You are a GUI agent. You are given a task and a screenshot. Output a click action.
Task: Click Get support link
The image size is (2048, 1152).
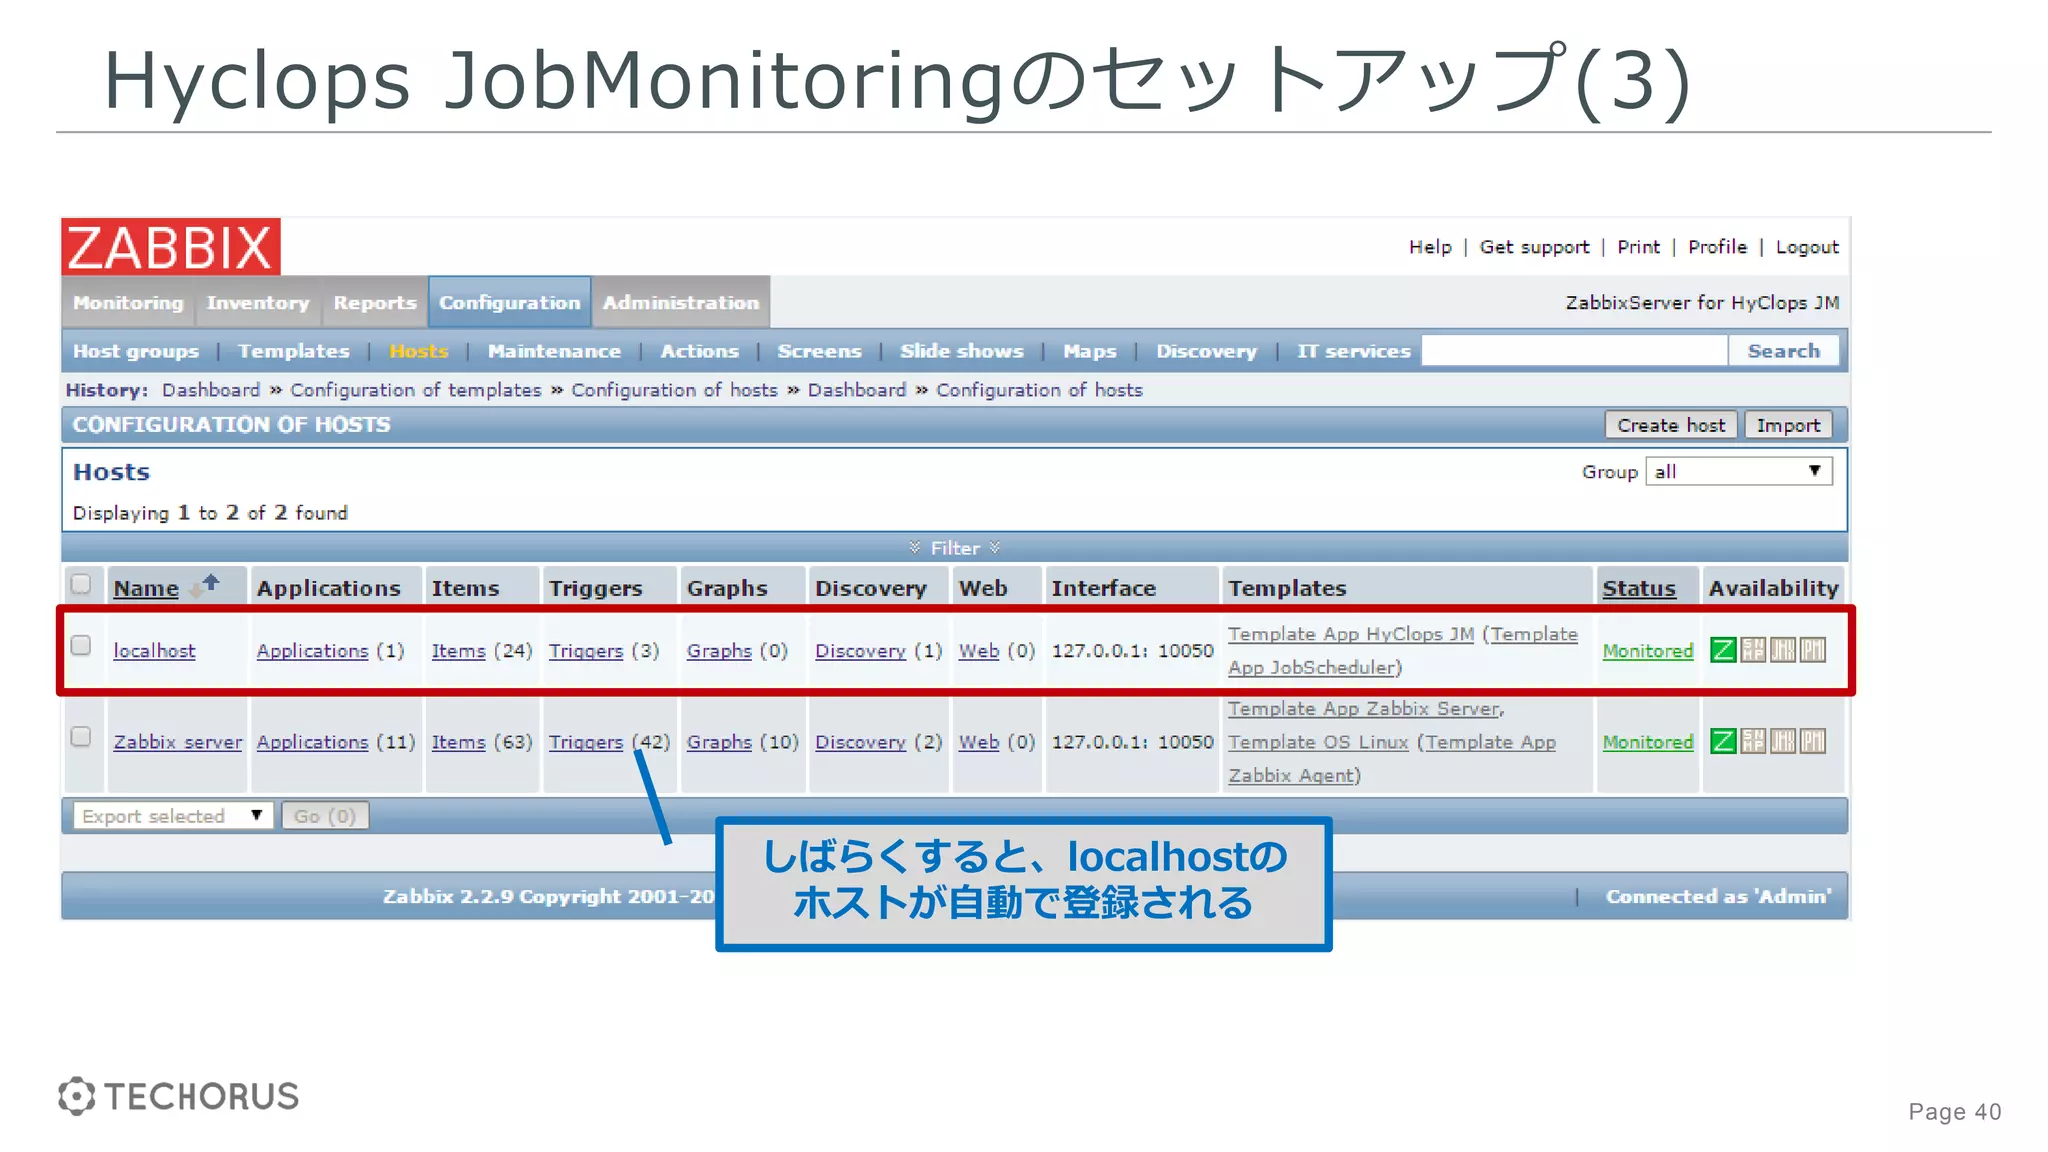(1534, 247)
